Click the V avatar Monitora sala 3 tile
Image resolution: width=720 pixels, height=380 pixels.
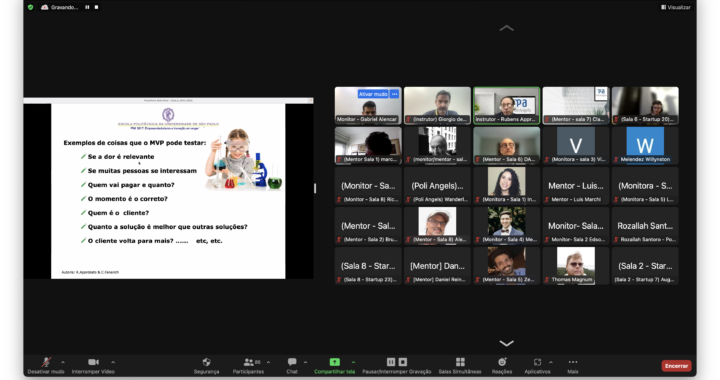[x=576, y=145]
